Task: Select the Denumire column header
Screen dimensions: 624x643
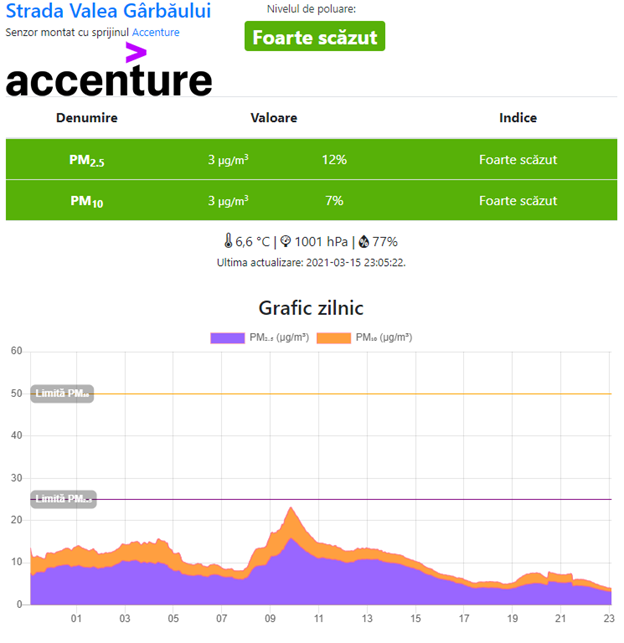Action: pos(87,118)
